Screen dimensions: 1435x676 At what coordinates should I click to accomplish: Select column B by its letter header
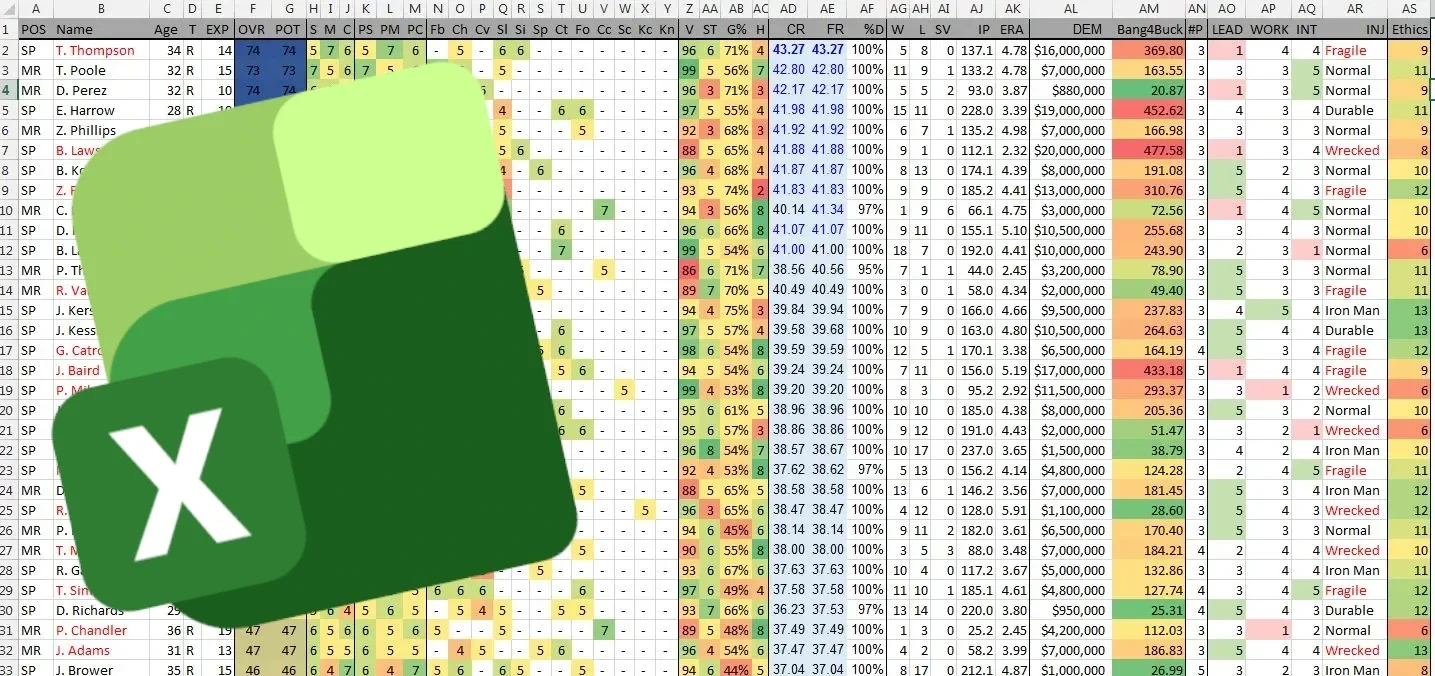(x=101, y=9)
